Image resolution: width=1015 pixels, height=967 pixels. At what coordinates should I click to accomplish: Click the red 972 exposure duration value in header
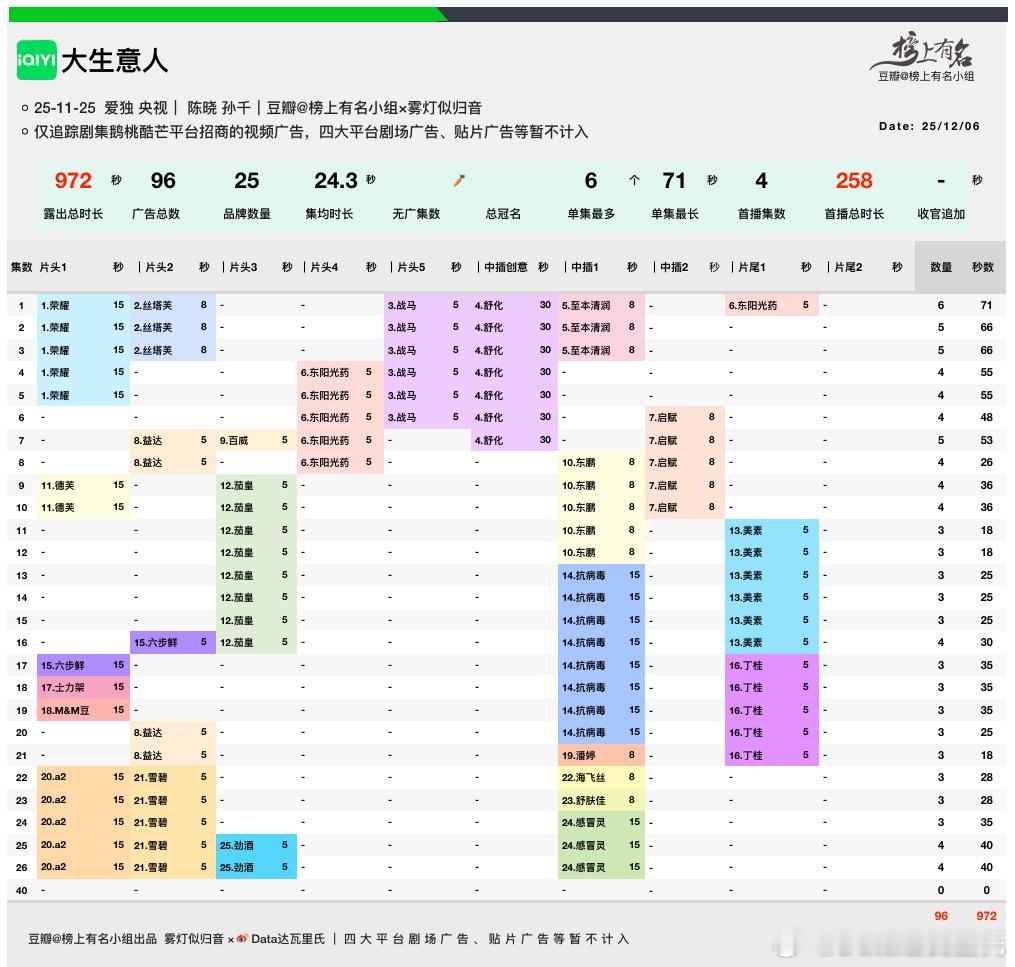pos(73,181)
